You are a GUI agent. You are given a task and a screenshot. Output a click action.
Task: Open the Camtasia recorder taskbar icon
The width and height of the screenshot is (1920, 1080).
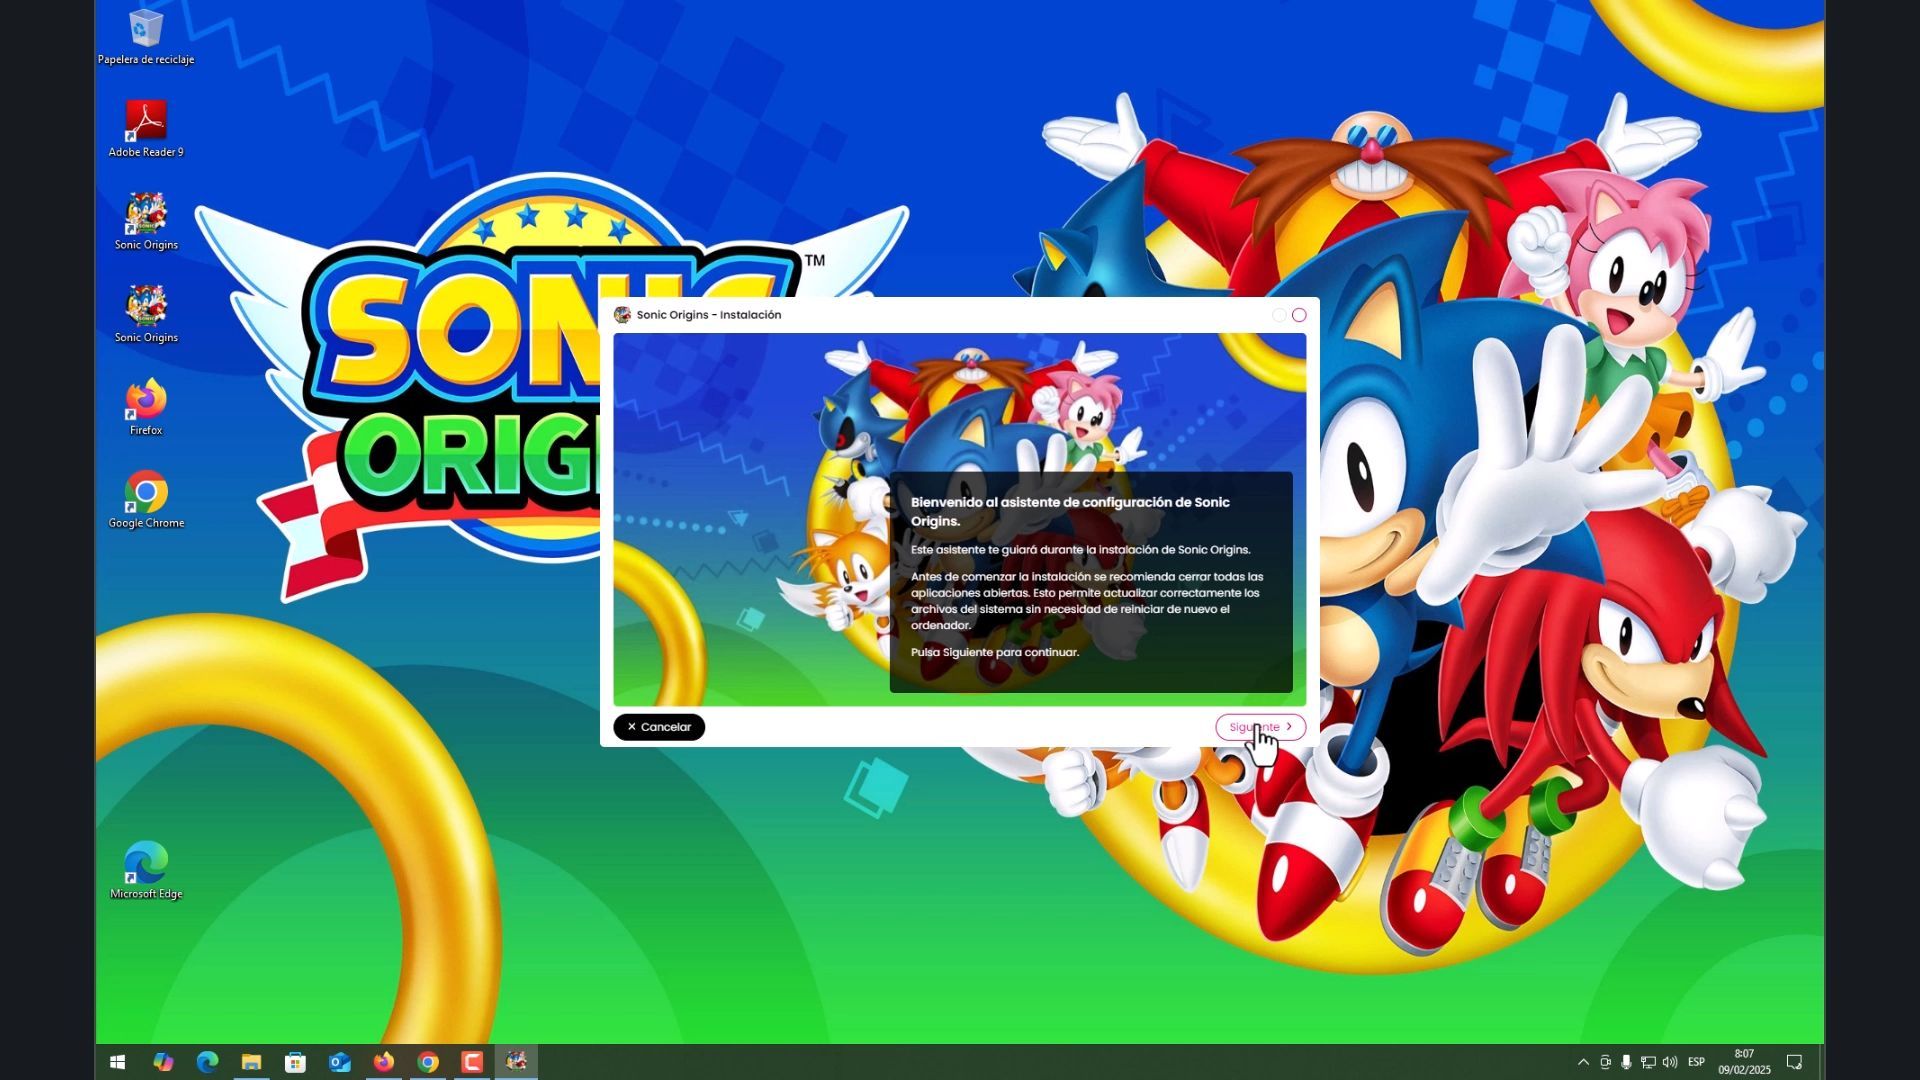[472, 1062]
